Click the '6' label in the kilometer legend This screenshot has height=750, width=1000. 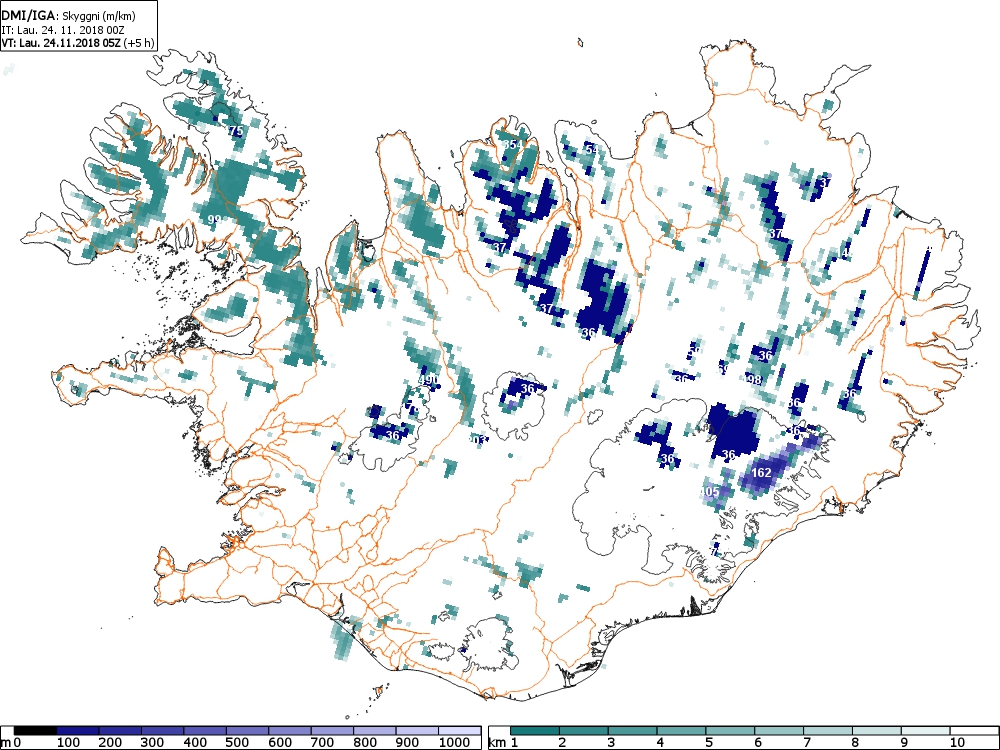[757, 742]
